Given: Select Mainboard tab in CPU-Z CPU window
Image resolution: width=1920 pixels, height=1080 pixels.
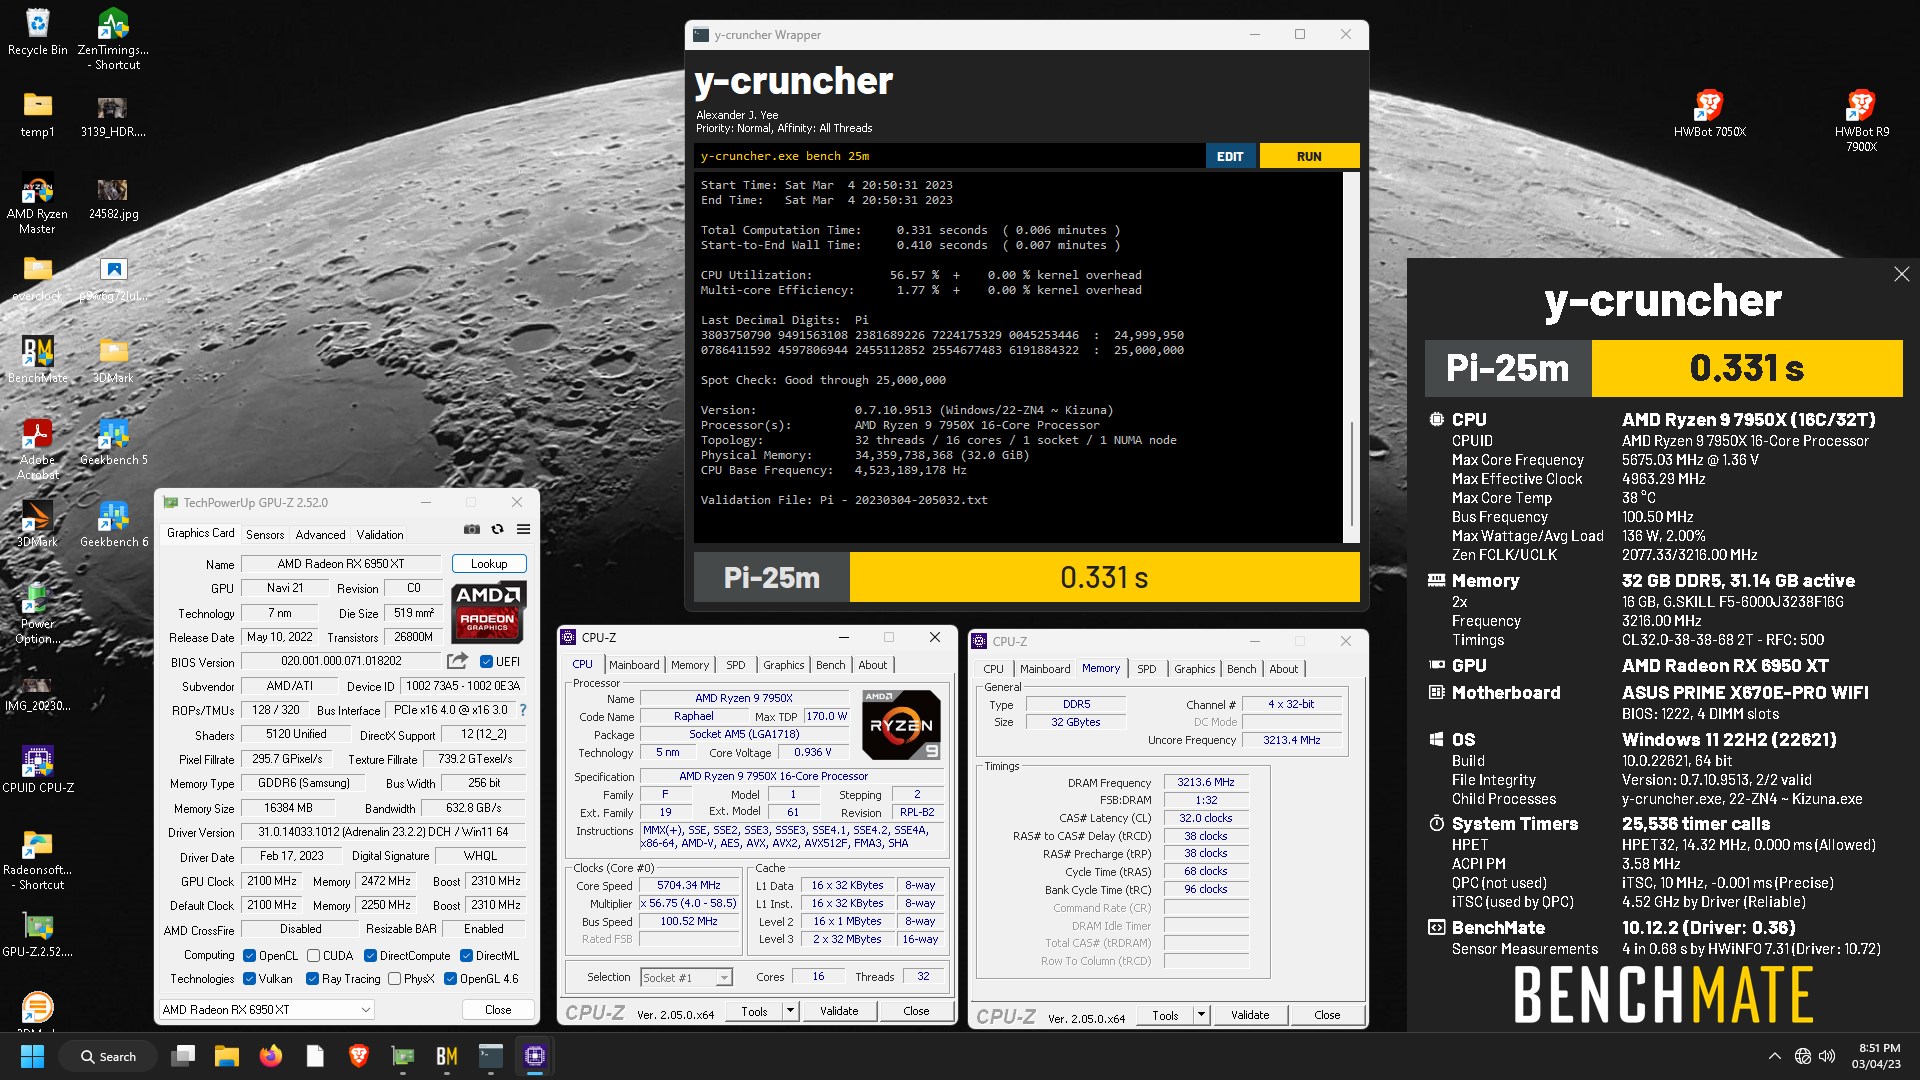Looking at the screenshot, I should click(x=634, y=664).
